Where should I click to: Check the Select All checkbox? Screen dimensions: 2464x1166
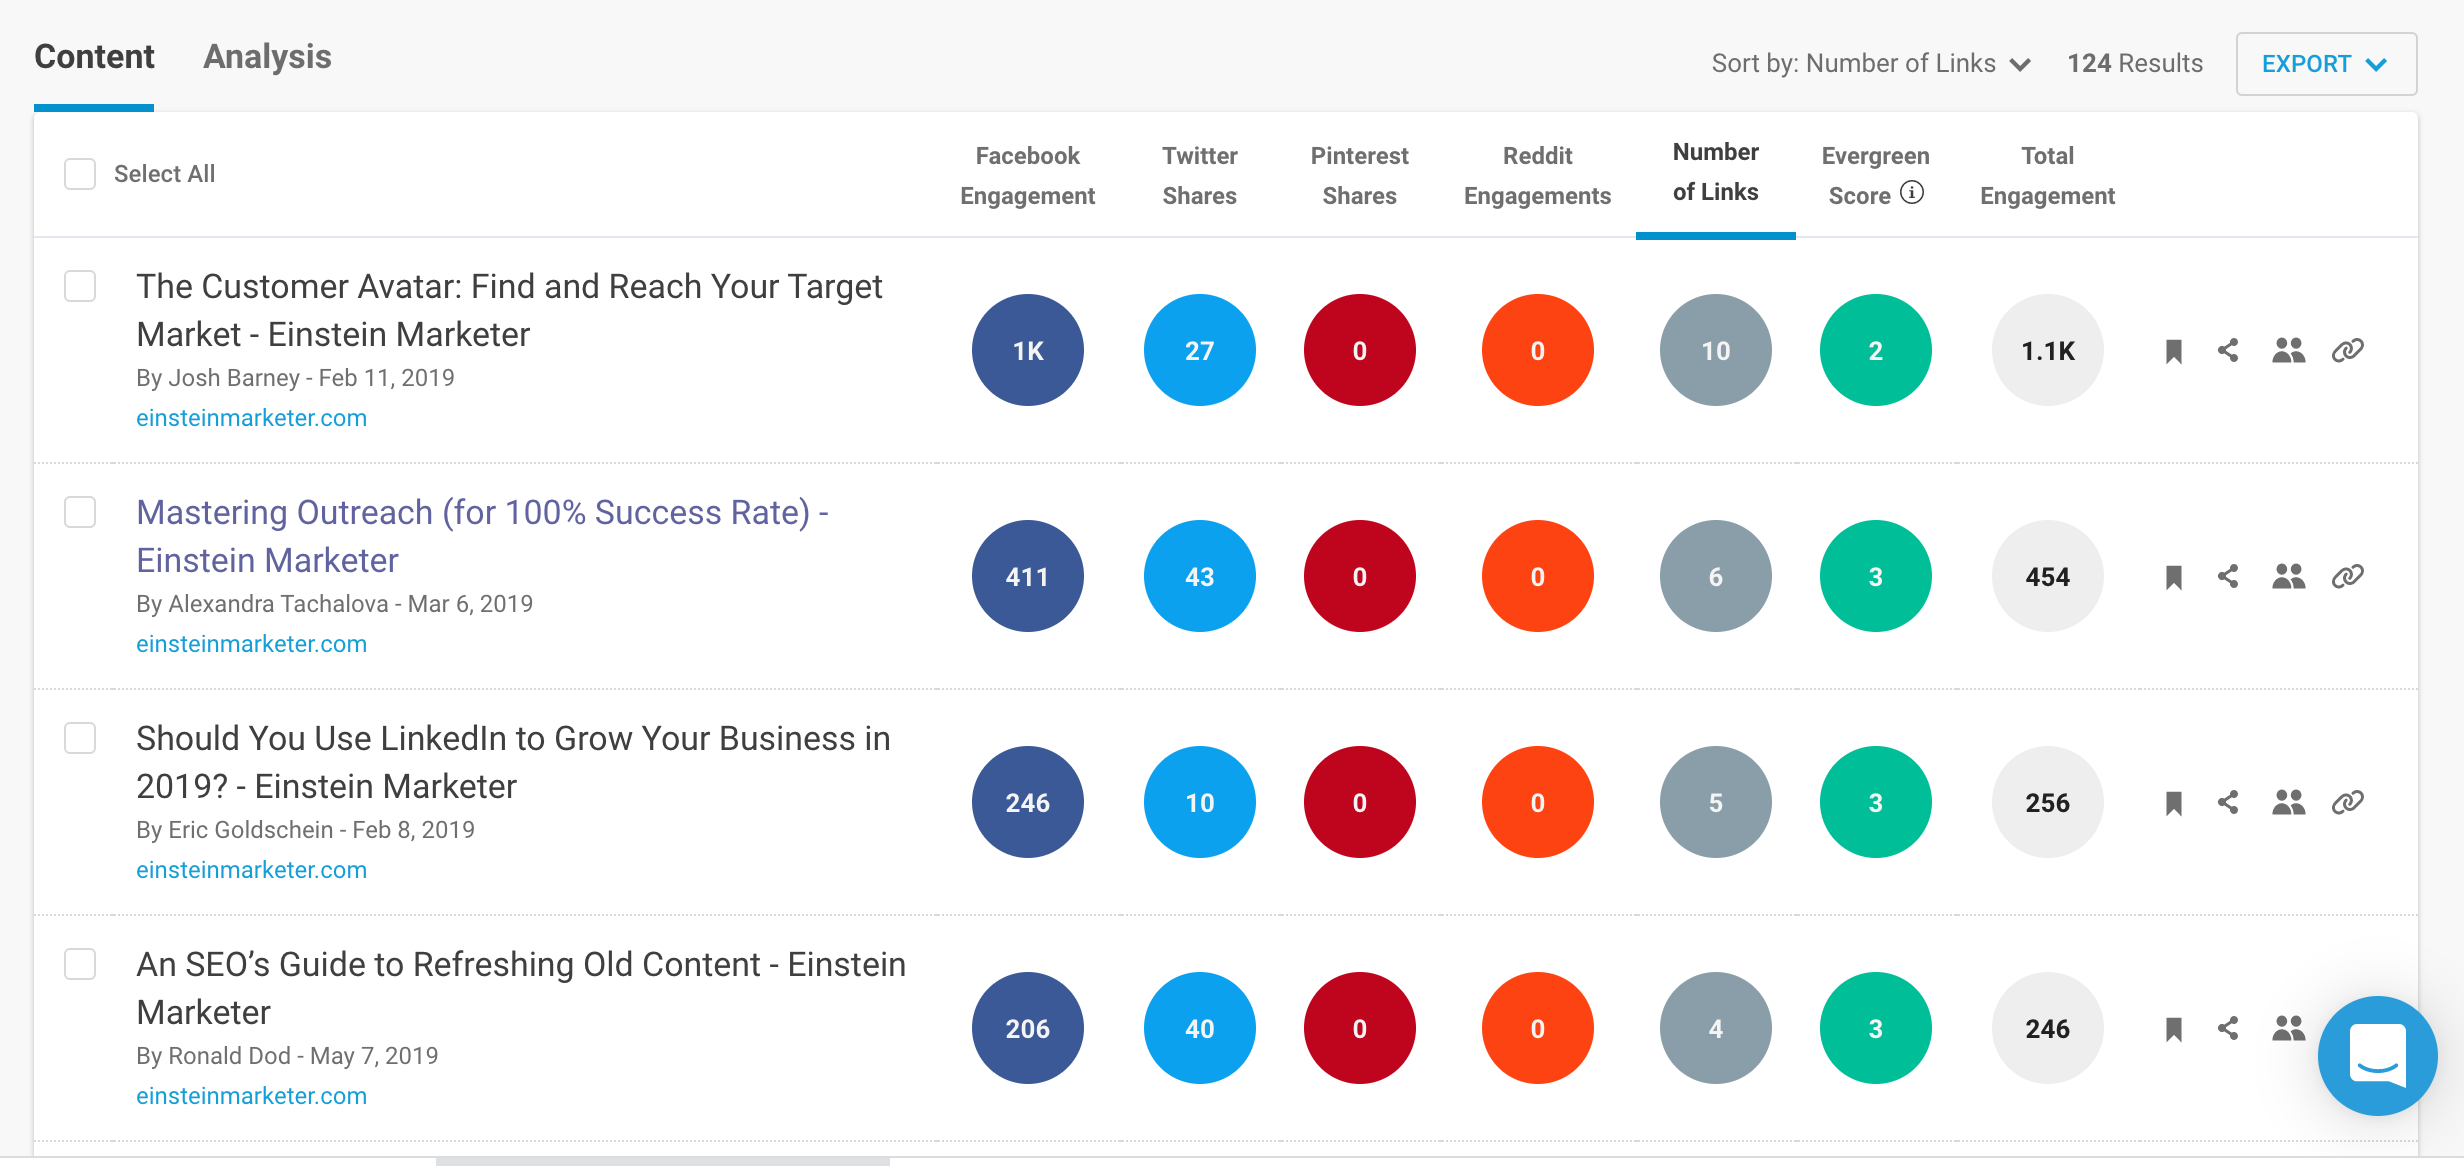(80, 174)
